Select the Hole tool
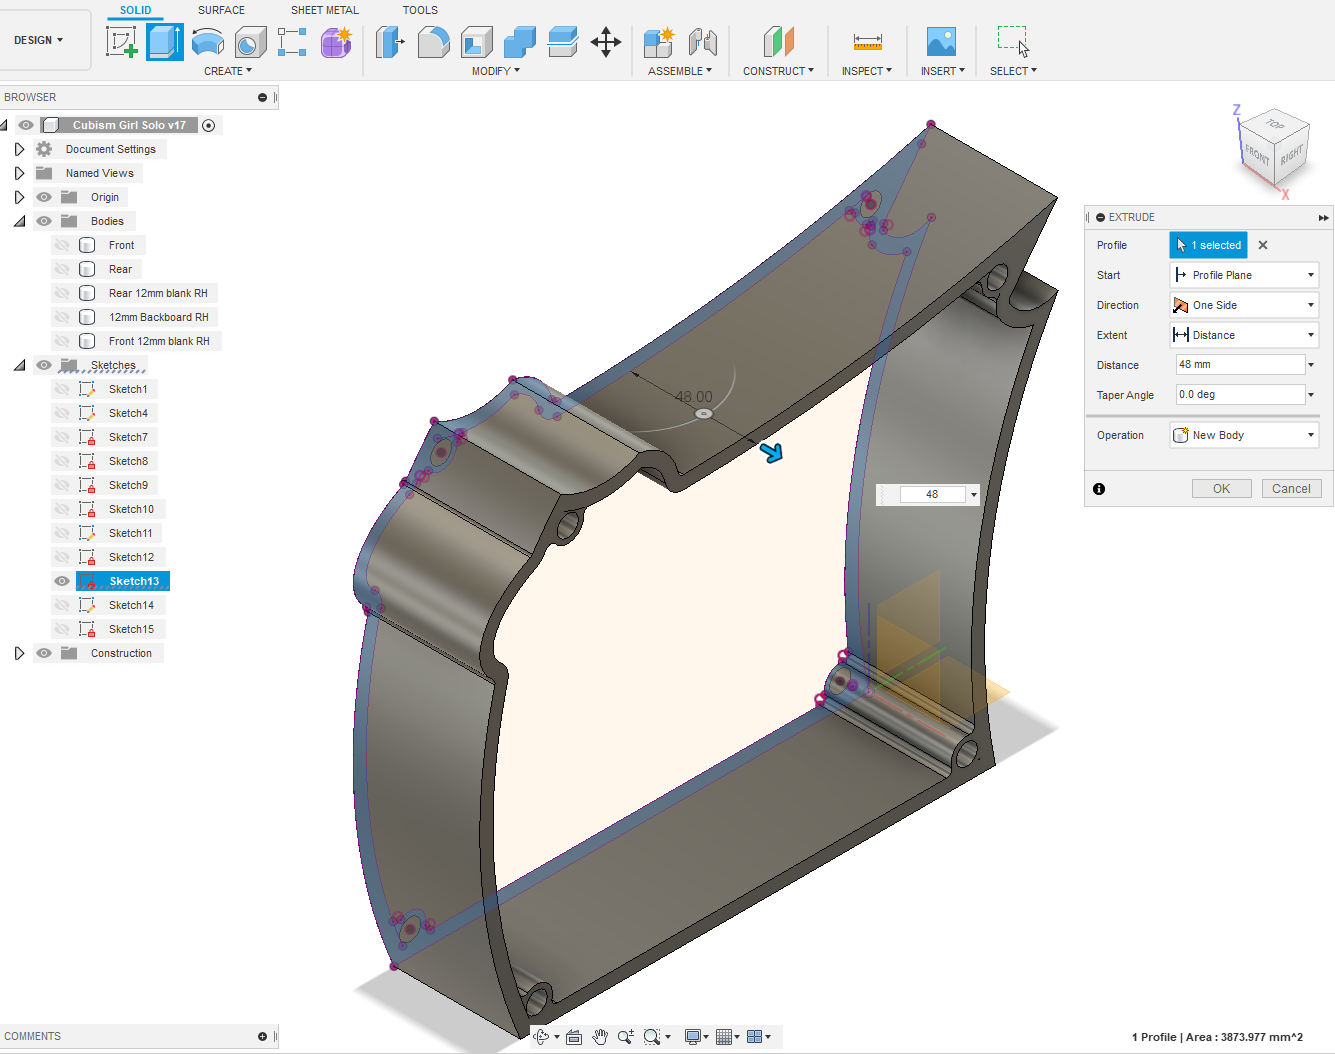1335x1054 pixels. pos(250,42)
